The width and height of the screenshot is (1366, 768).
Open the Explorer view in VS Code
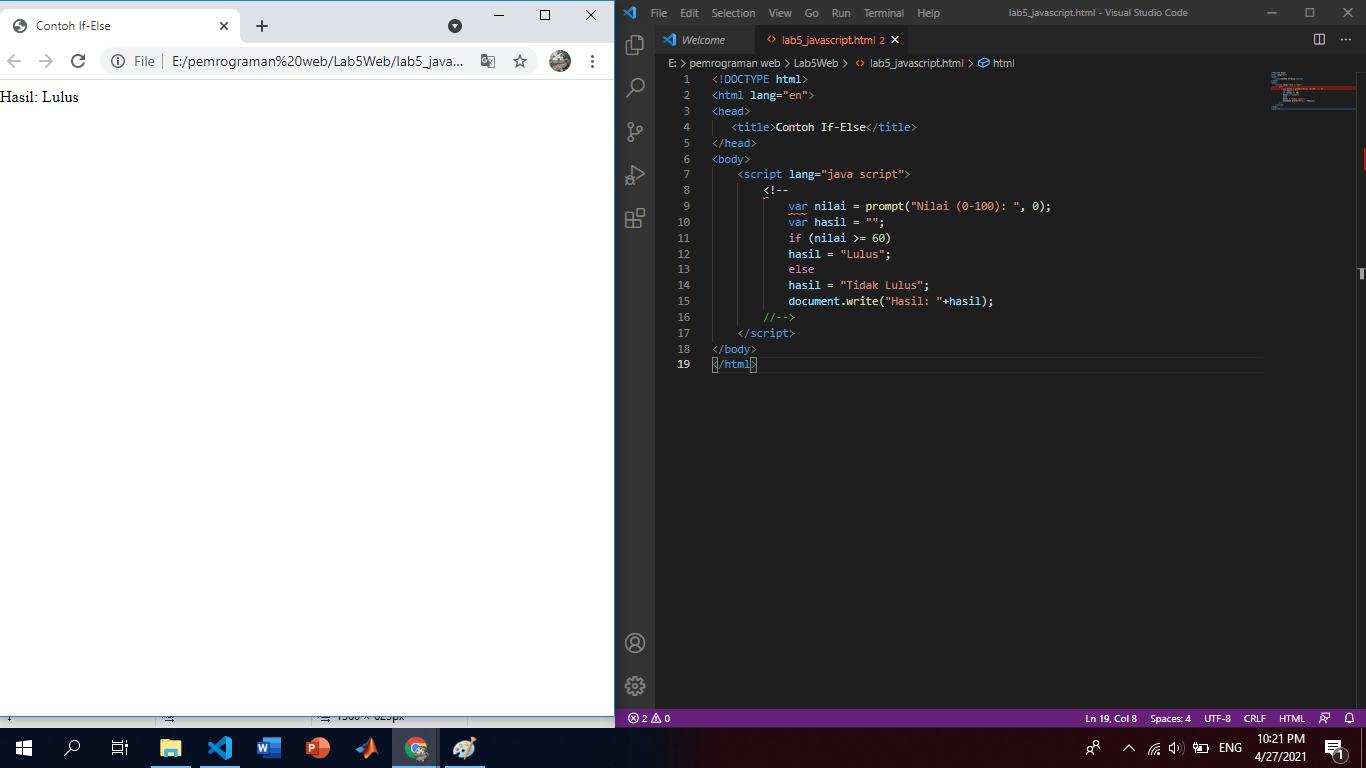click(635, 45)
